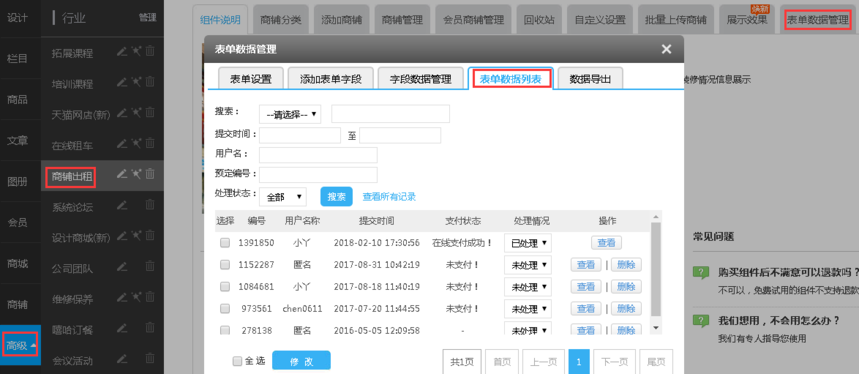Open 未处理 status dropdown for record 1084681
The image size is (859, 374).
click(x=528, y=287)
